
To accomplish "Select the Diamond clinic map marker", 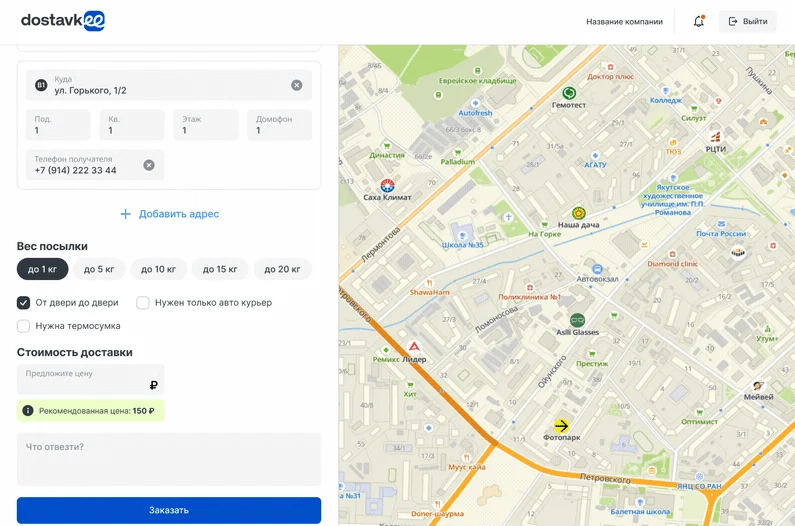I will click(x=672, y=254).
